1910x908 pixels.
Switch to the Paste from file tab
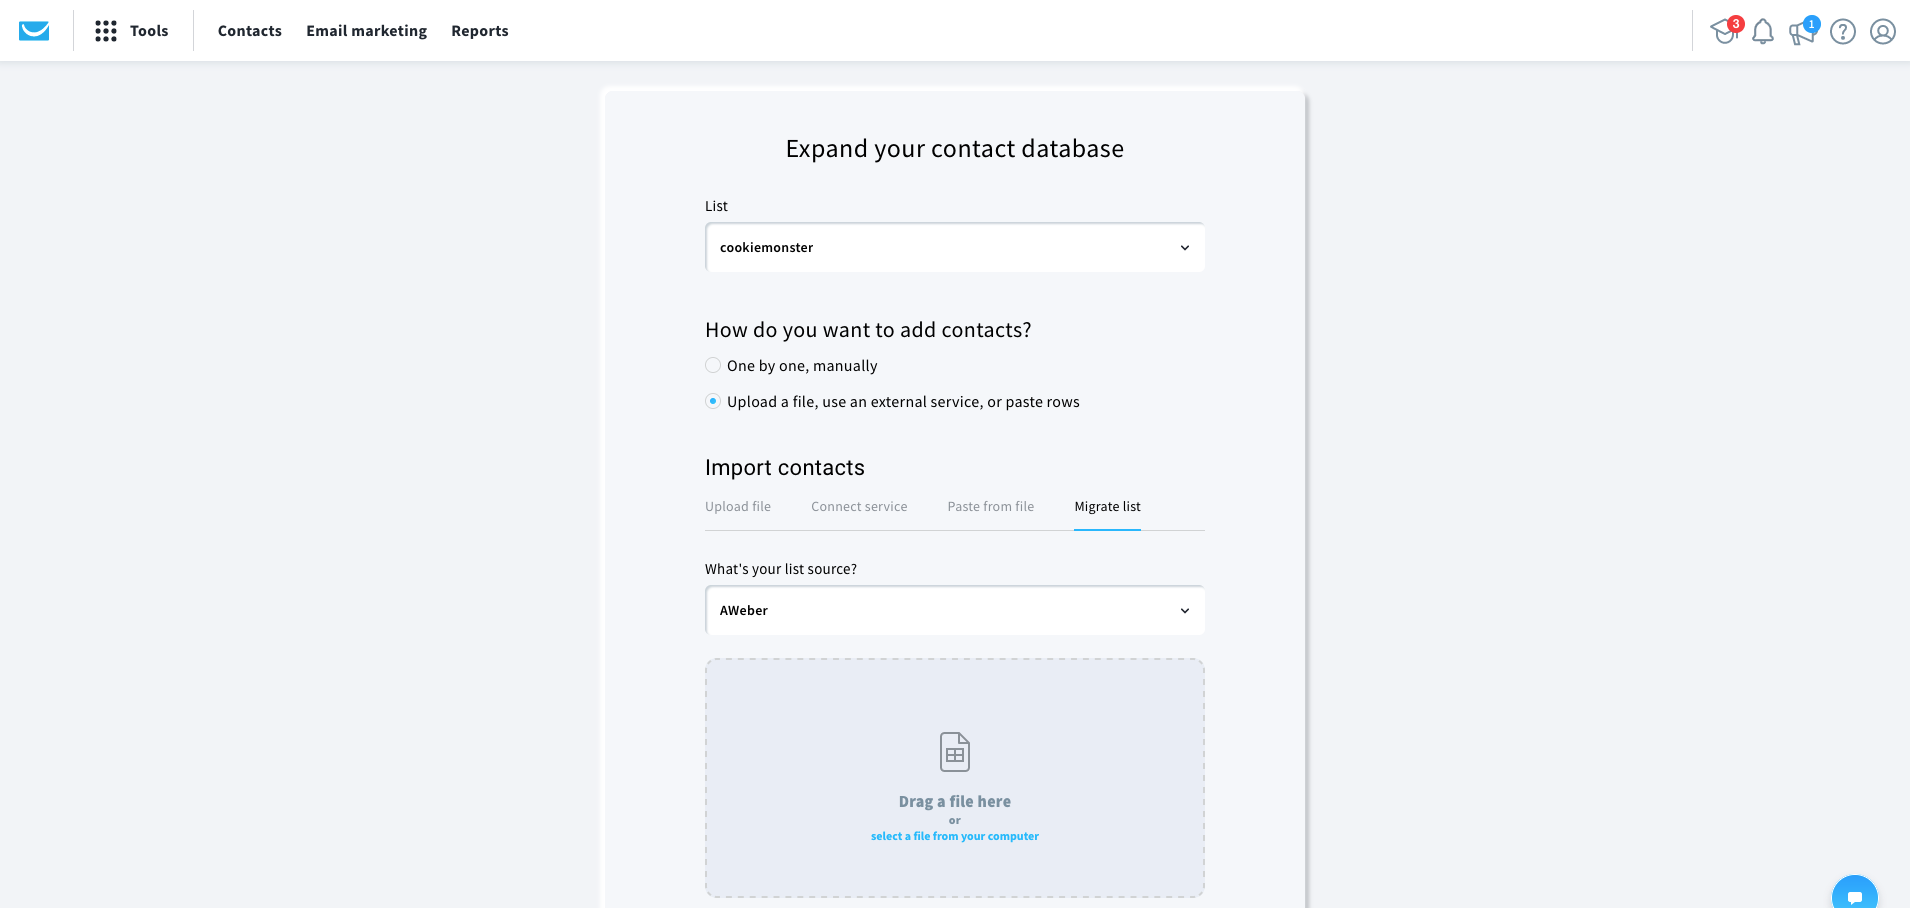pyautogui.click(x=991, y=507)
